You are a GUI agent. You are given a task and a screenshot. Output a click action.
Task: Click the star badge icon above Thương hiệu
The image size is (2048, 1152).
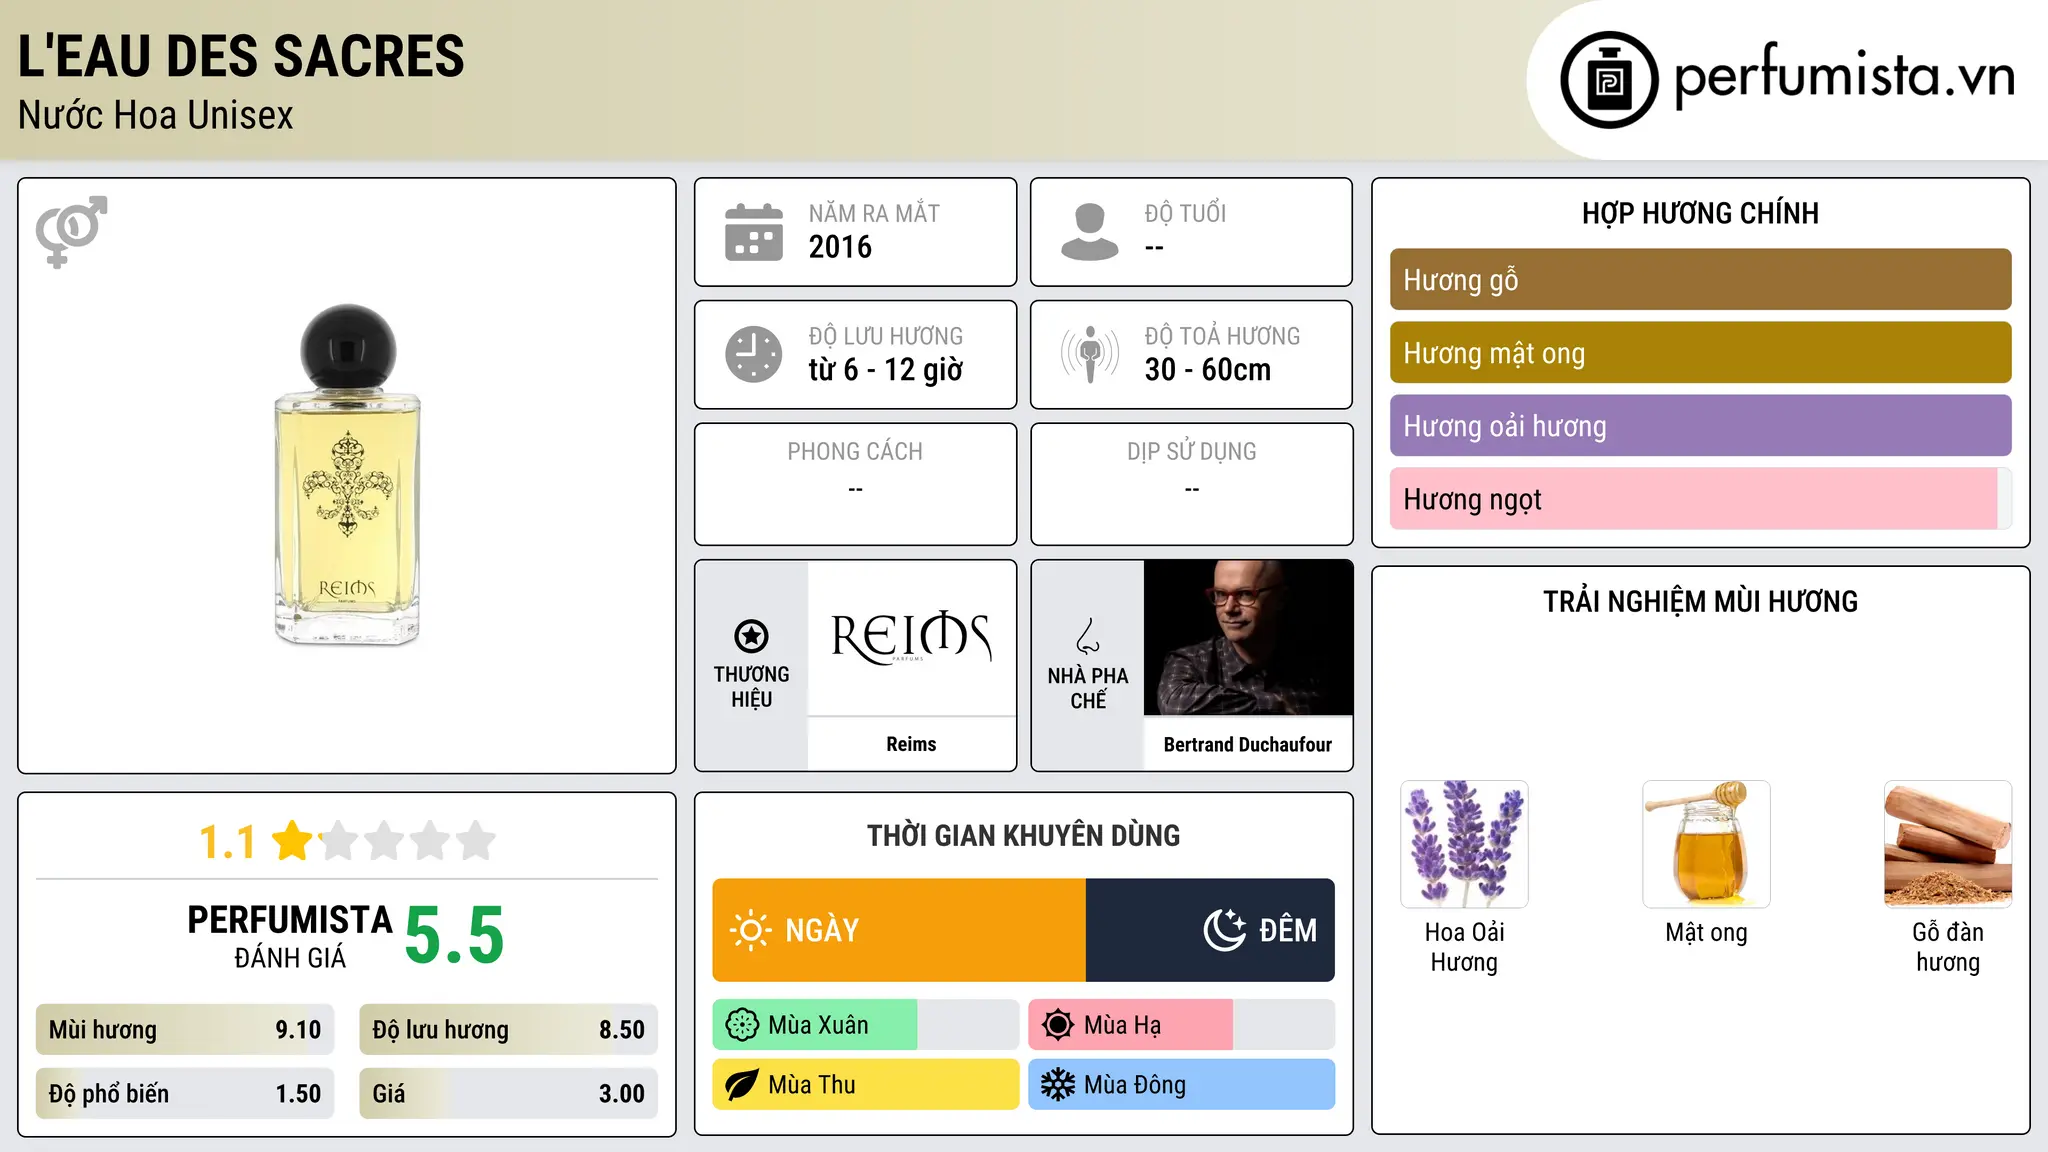752,636
